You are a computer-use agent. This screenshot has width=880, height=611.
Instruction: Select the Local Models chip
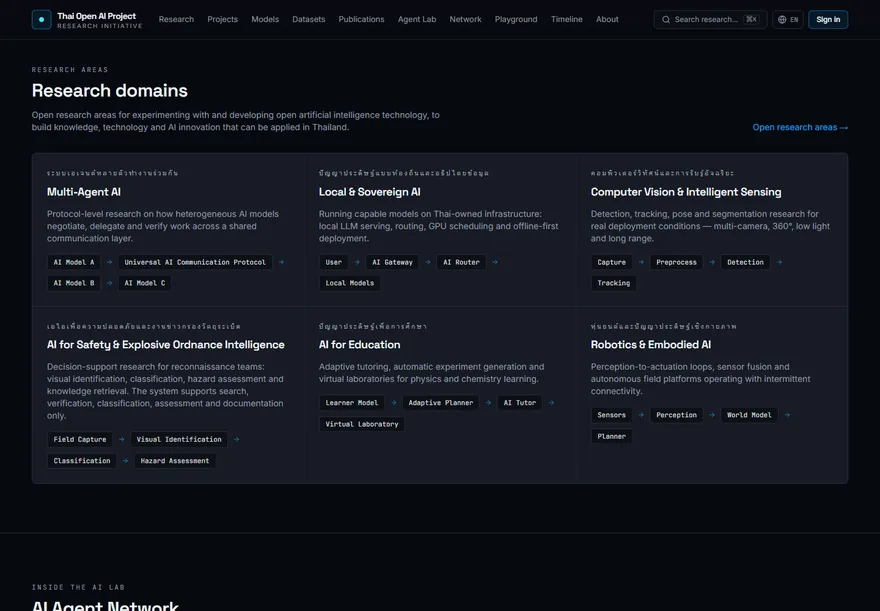[350, 283]
